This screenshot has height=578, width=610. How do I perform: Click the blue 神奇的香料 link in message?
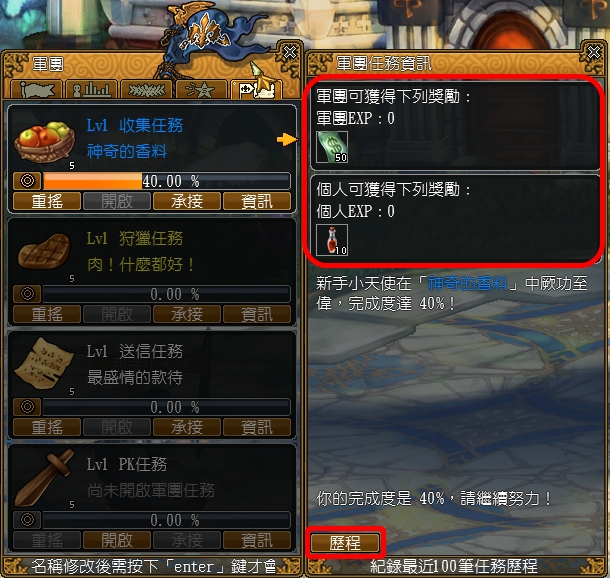pyautogui.click(x=468, y=283)
